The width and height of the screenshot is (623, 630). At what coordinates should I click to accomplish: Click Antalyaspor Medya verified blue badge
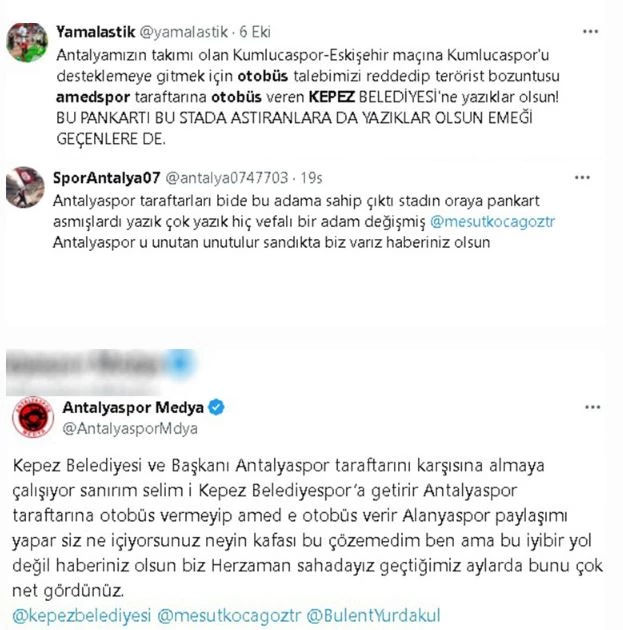point(217,407)
